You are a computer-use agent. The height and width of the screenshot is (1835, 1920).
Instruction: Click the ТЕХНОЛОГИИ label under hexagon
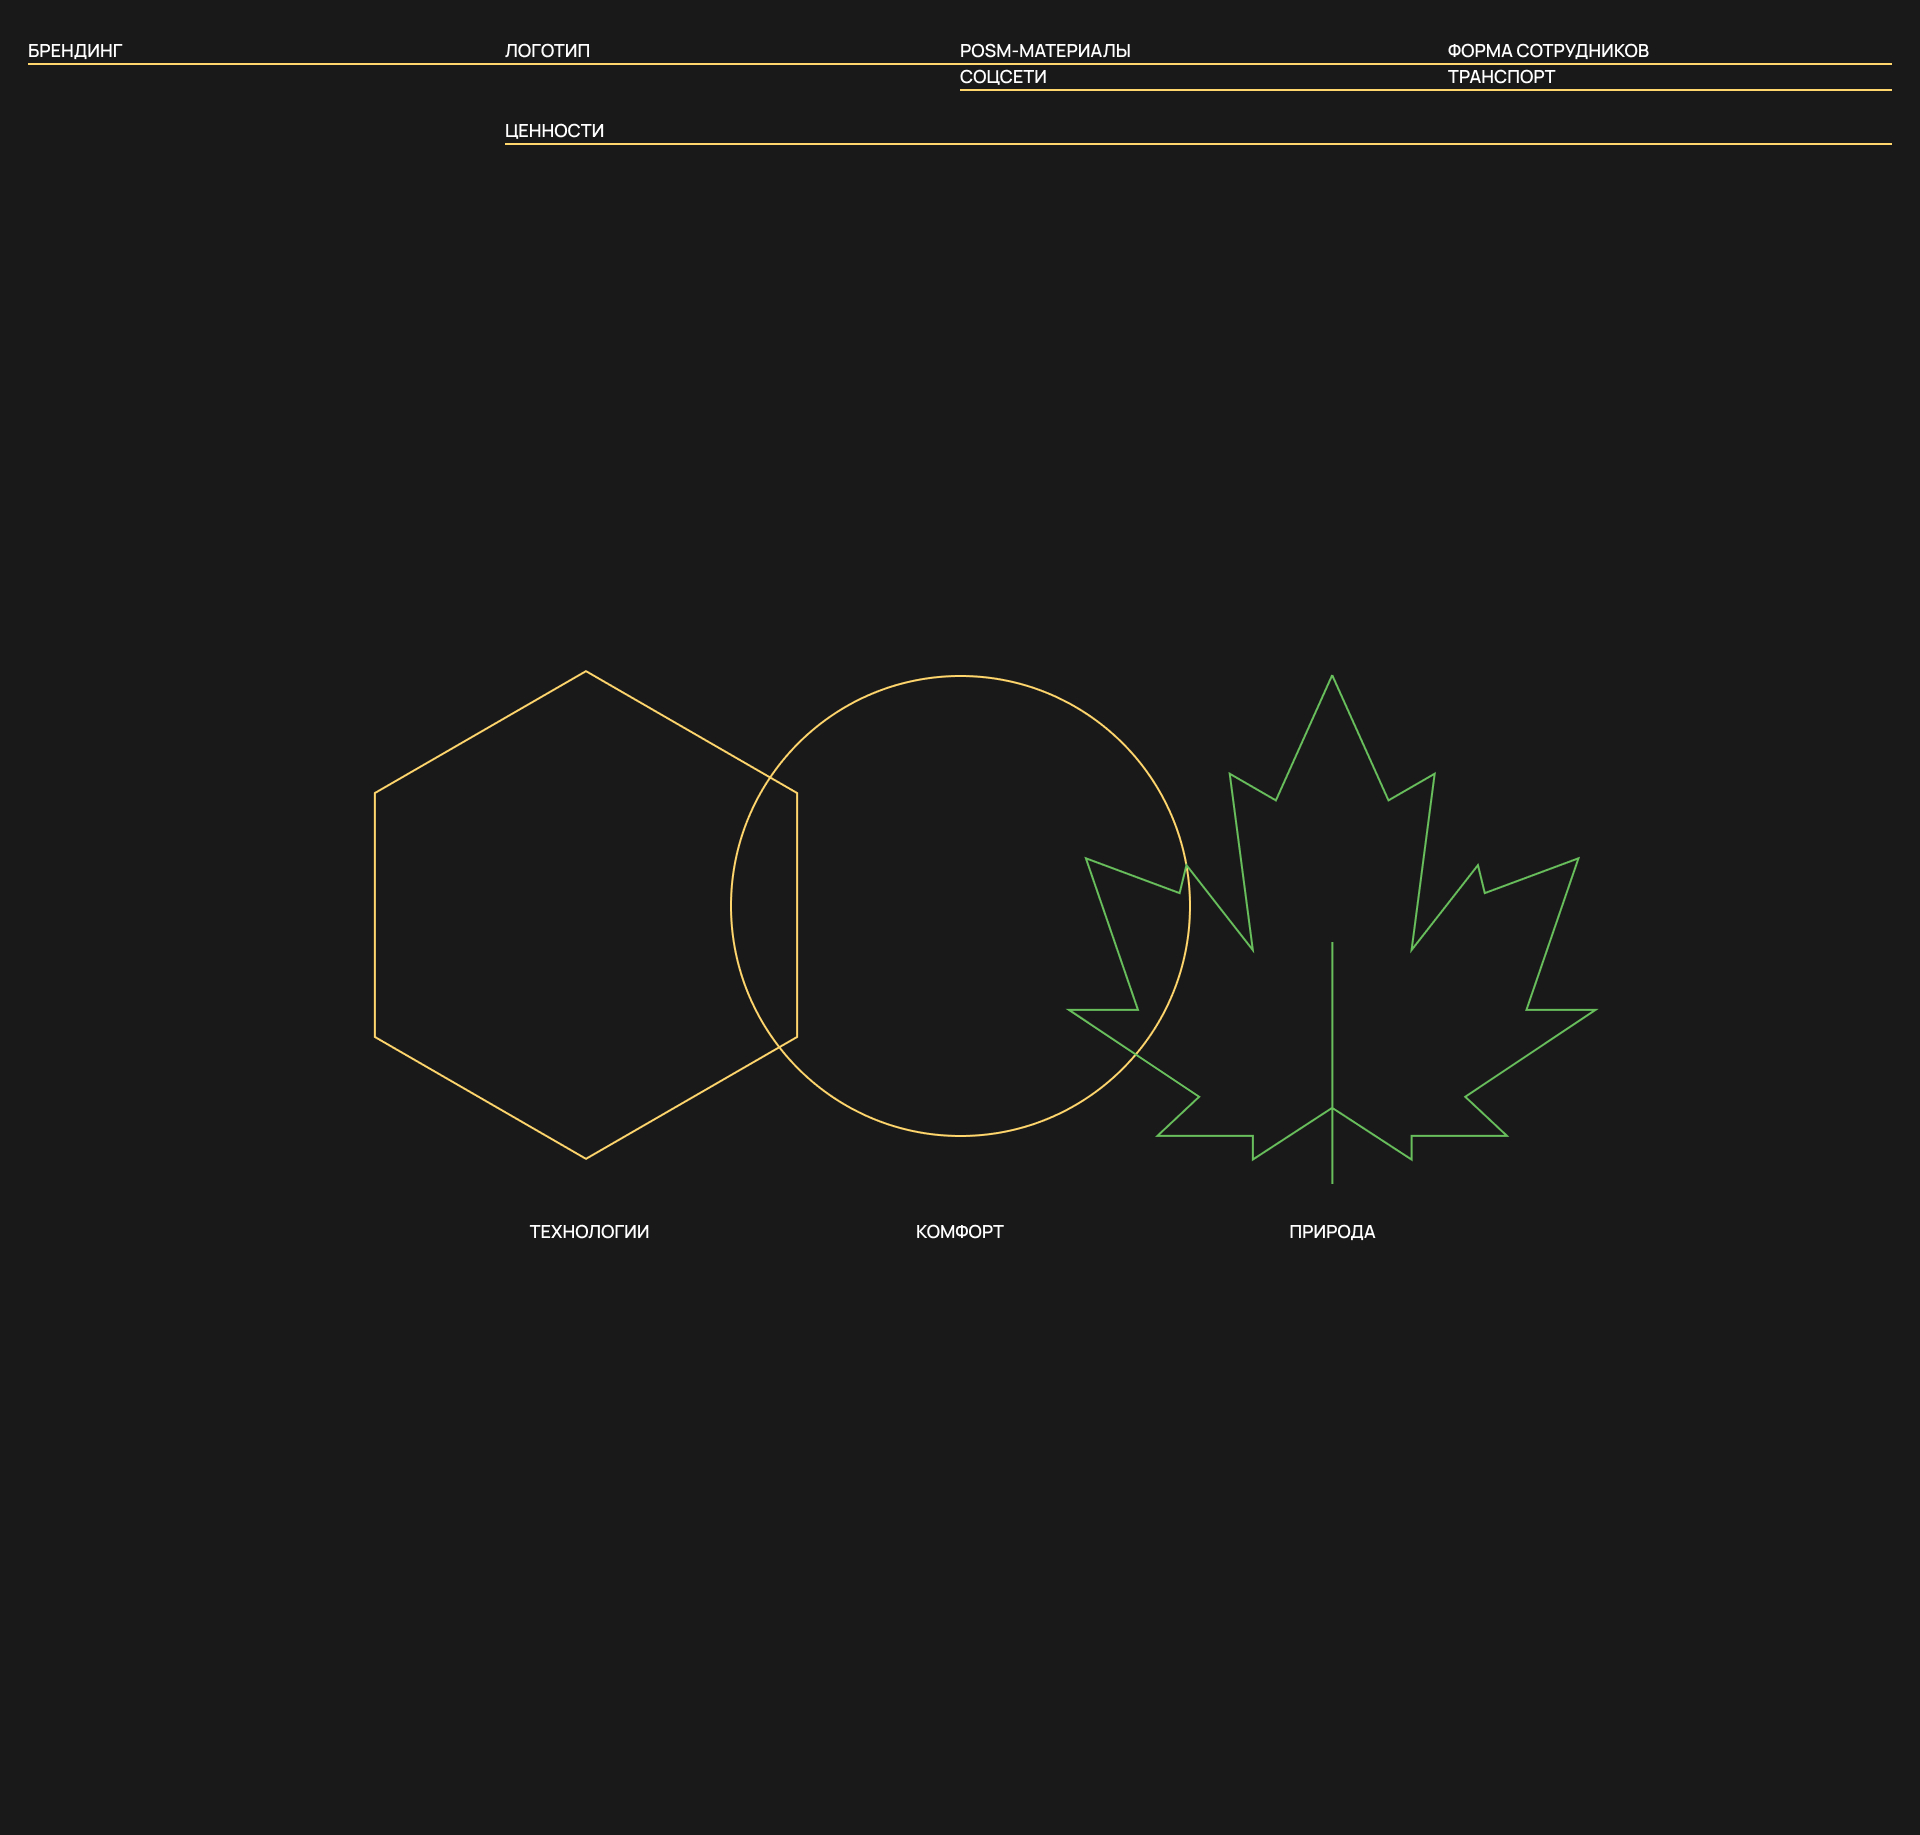pos(589,1232)
